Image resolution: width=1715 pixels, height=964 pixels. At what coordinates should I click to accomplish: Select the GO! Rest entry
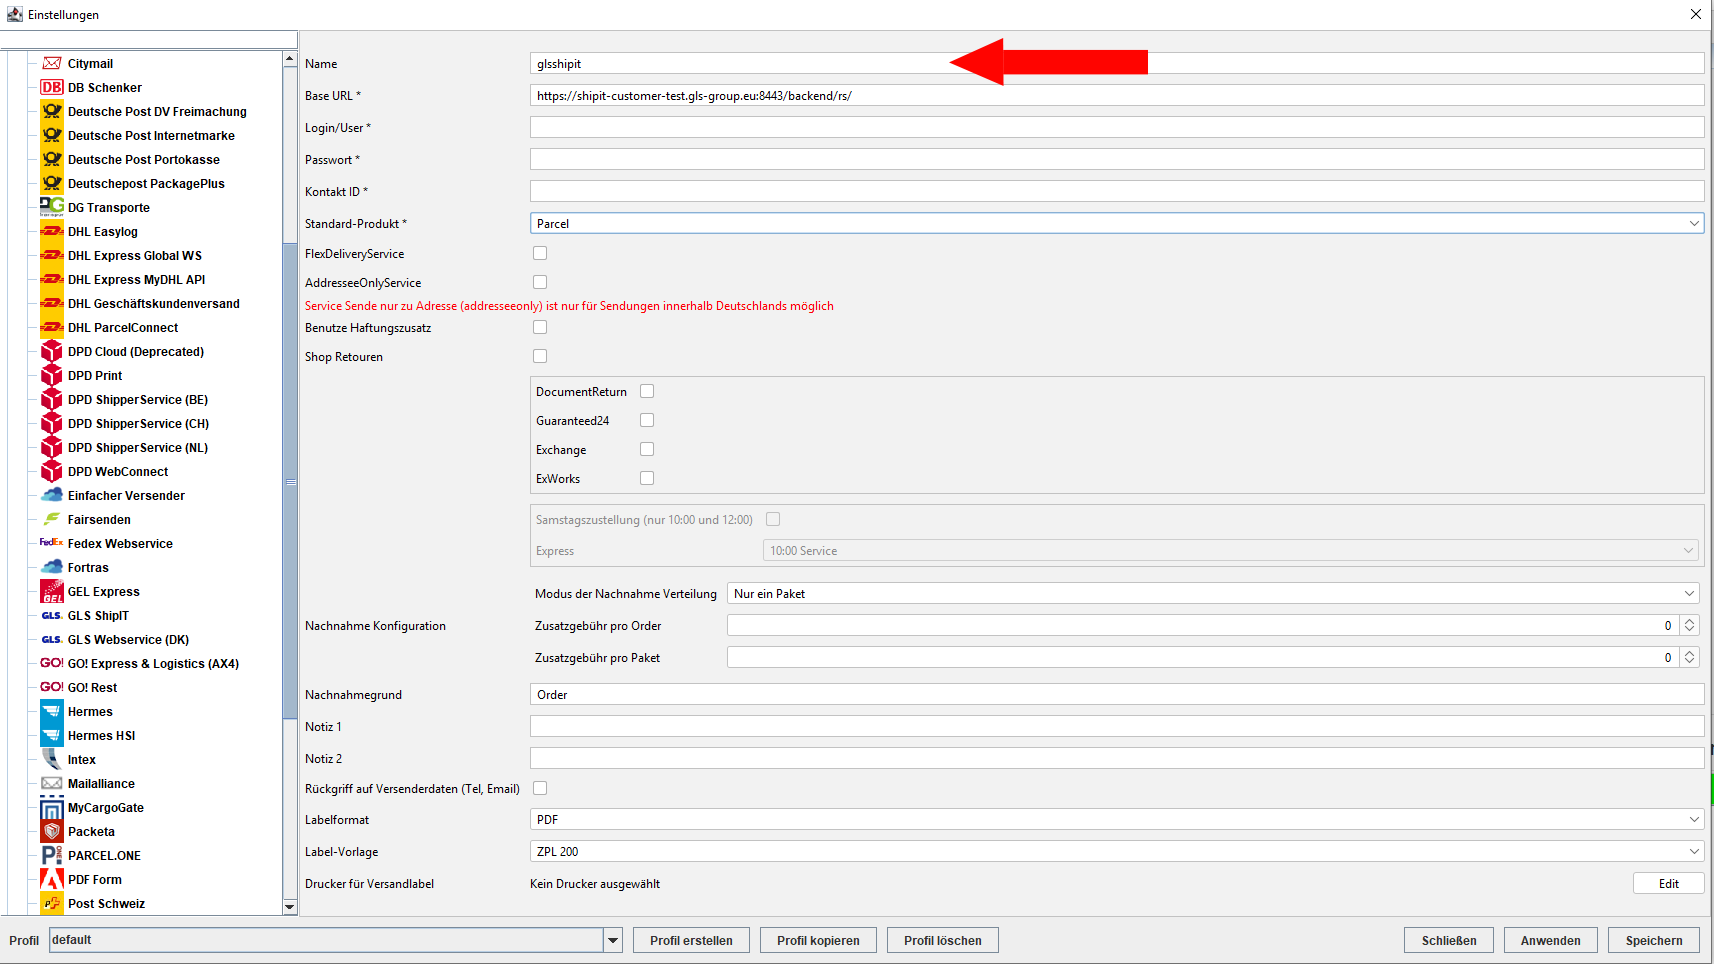[x=92, y=687]
